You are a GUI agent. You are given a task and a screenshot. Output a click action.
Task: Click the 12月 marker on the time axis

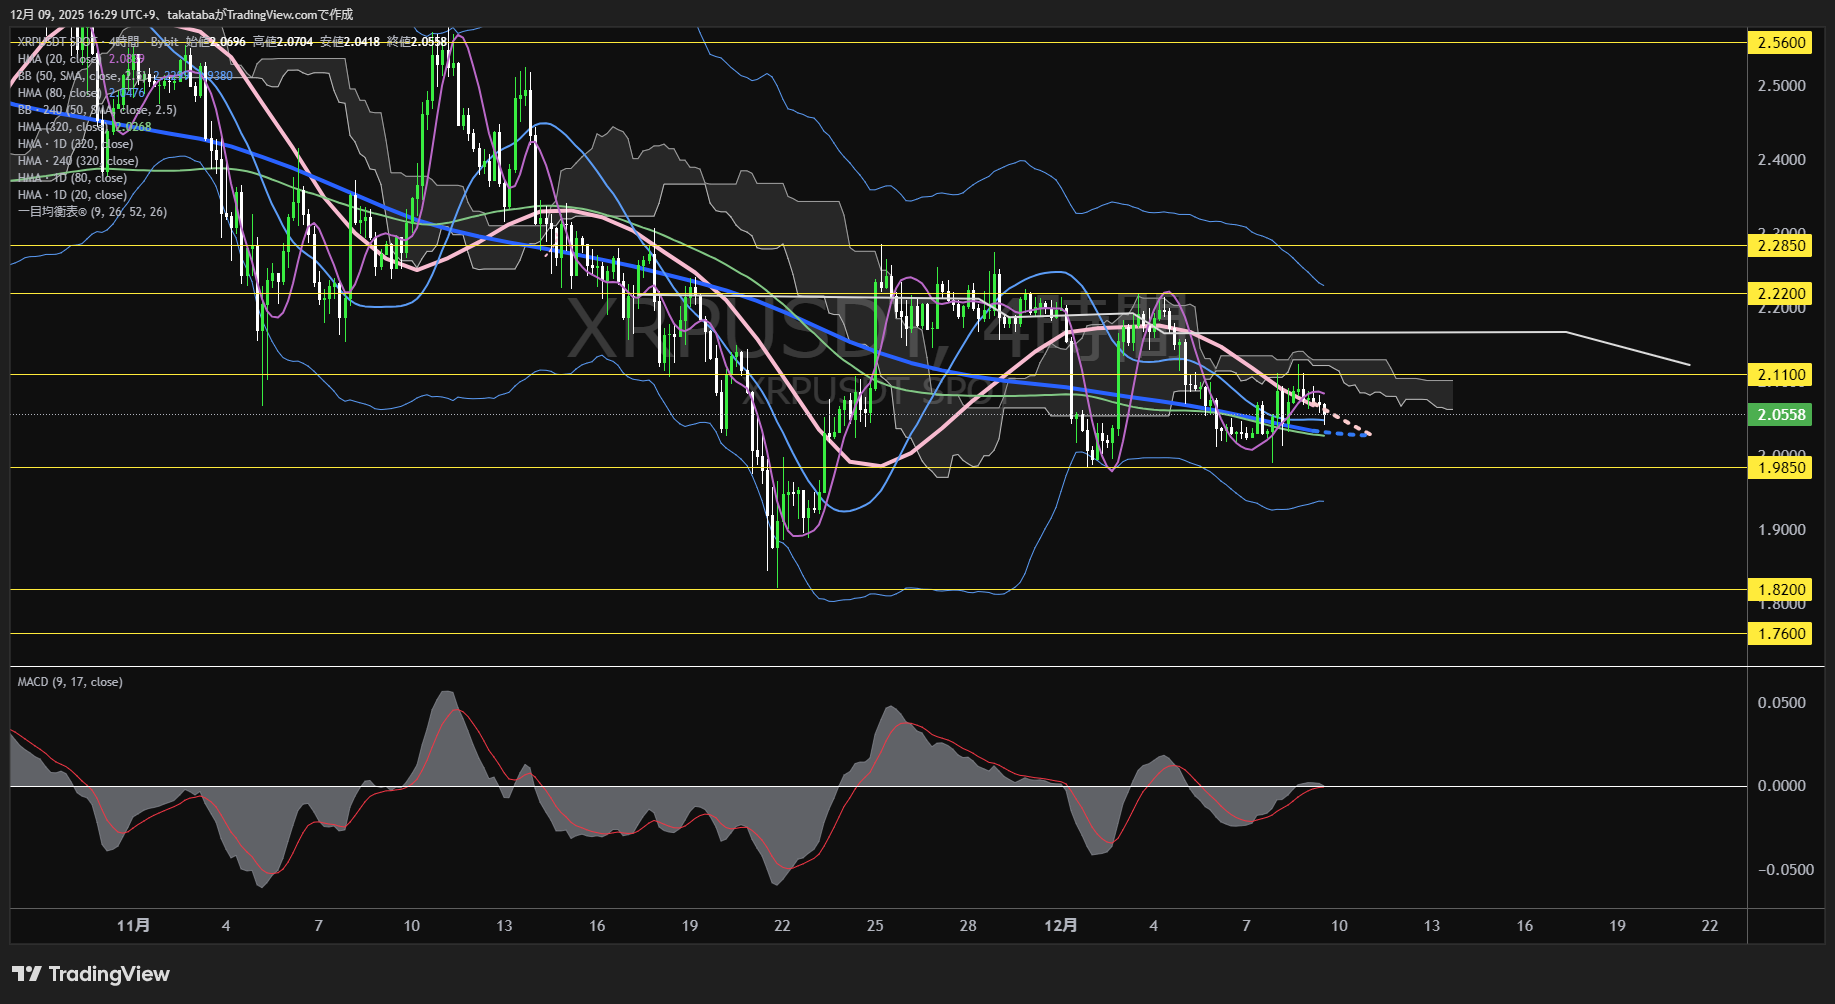tap(1060, 926)
